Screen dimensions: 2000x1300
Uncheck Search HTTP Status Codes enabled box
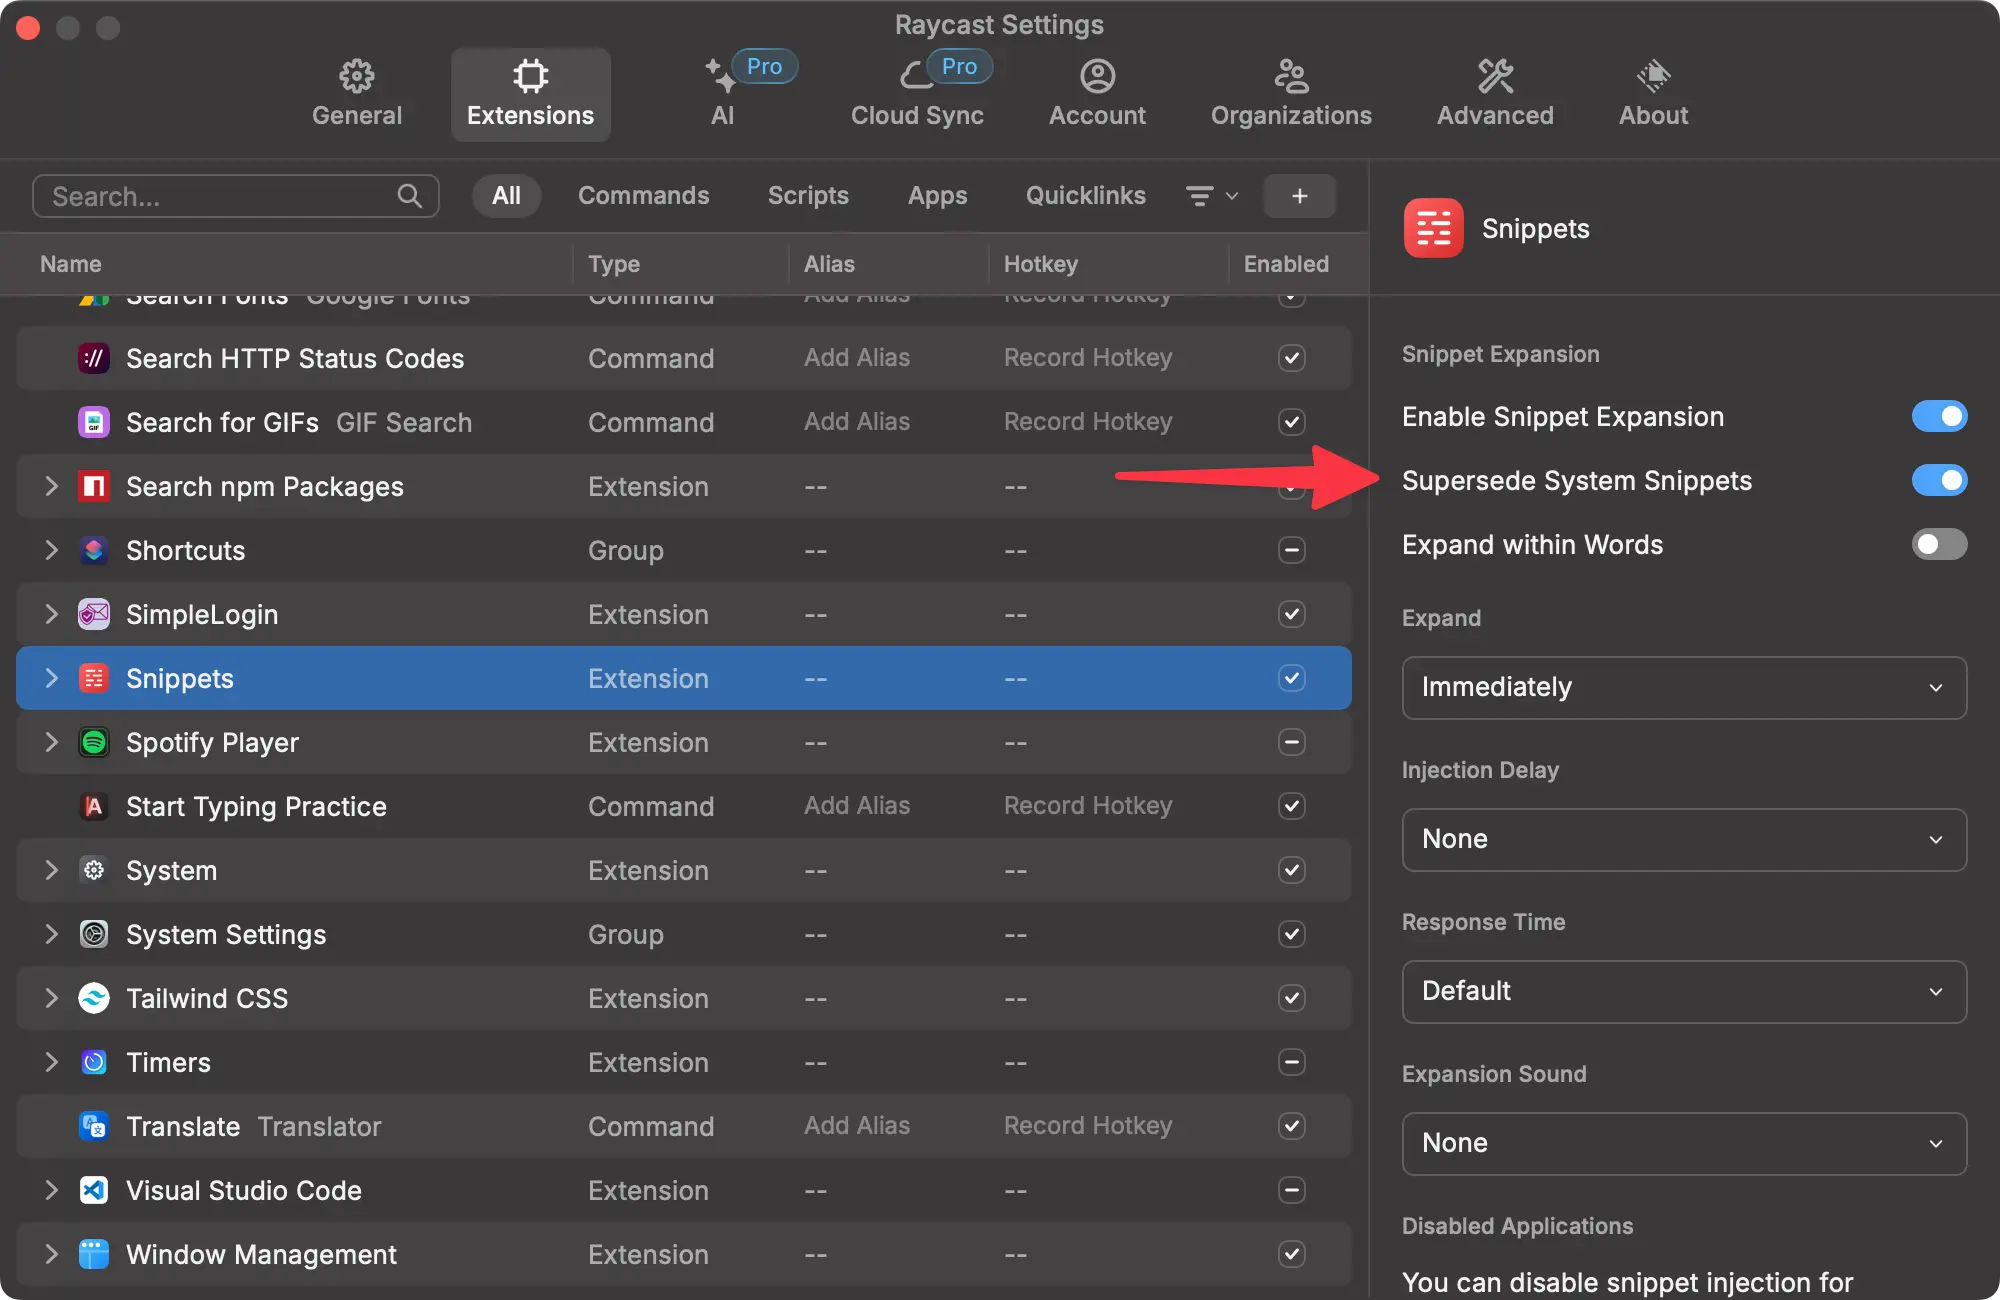point(1291,358)
